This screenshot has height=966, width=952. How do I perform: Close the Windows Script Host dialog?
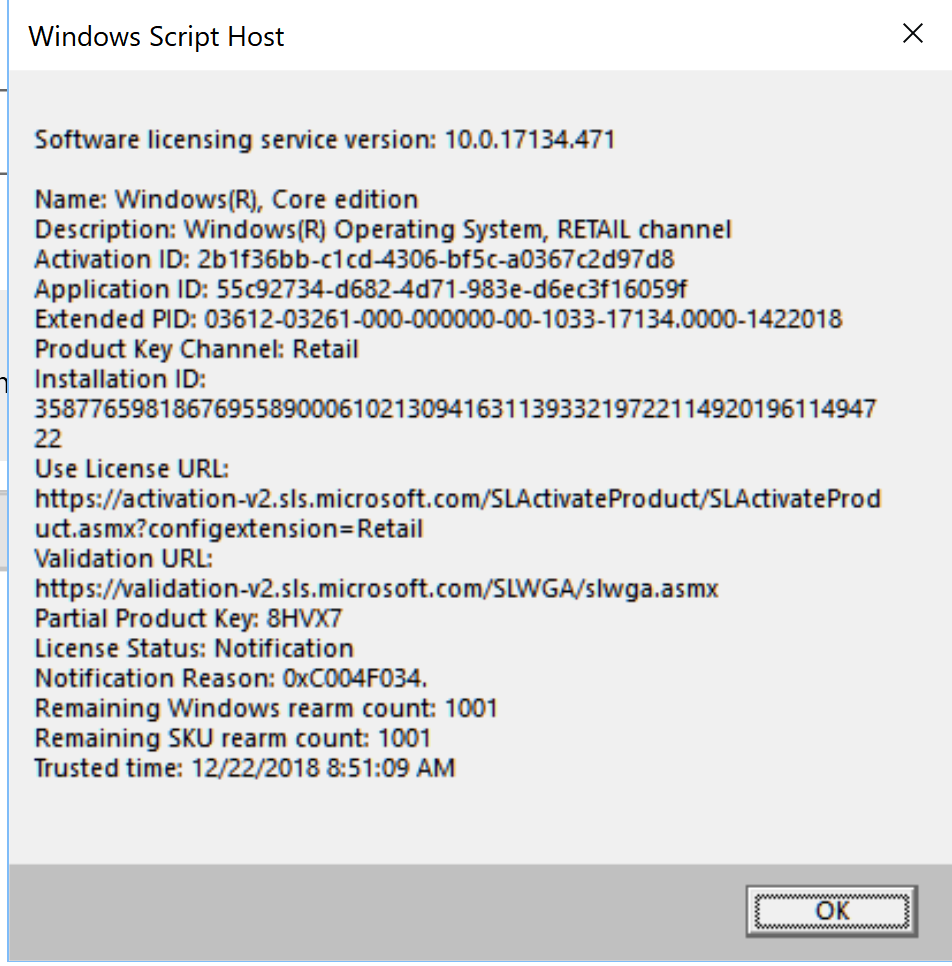coord(913,33)
